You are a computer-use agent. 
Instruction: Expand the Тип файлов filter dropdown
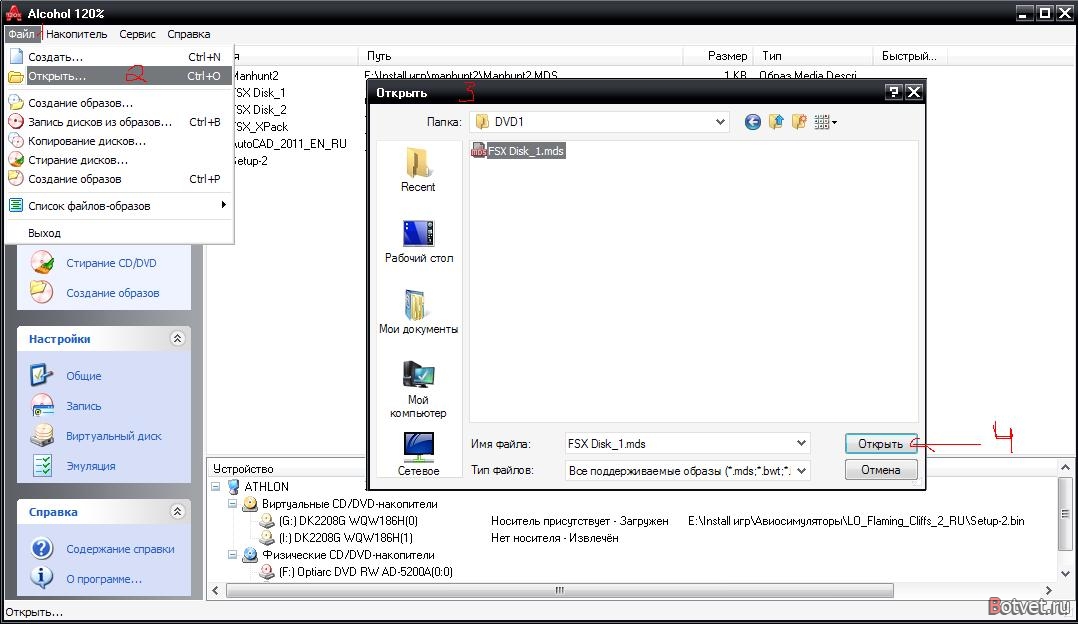[801, 471]
